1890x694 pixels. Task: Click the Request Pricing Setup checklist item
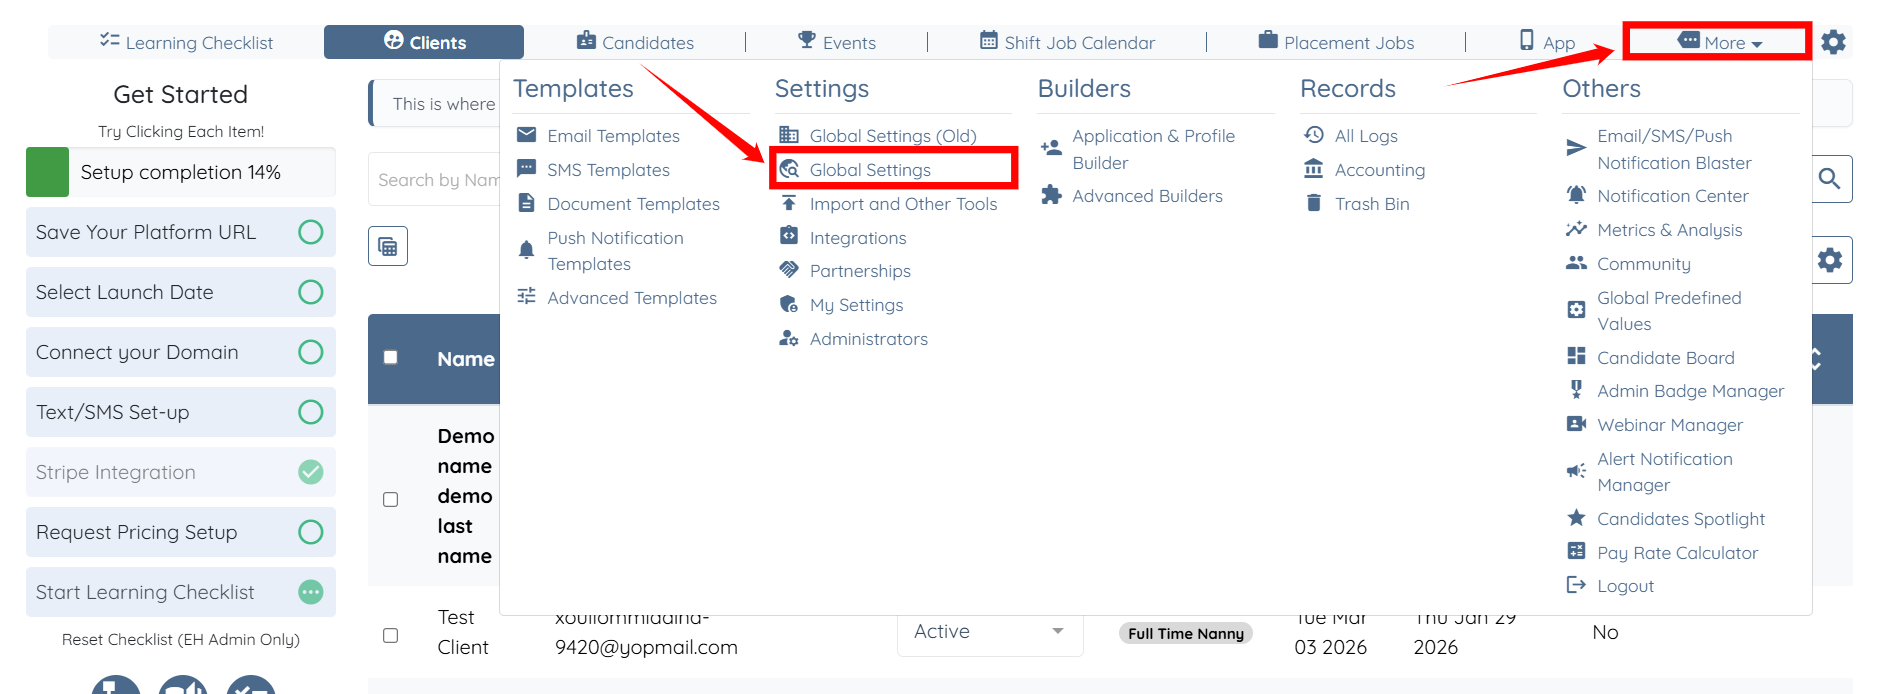pyautogui.click(x=180, y=532)
